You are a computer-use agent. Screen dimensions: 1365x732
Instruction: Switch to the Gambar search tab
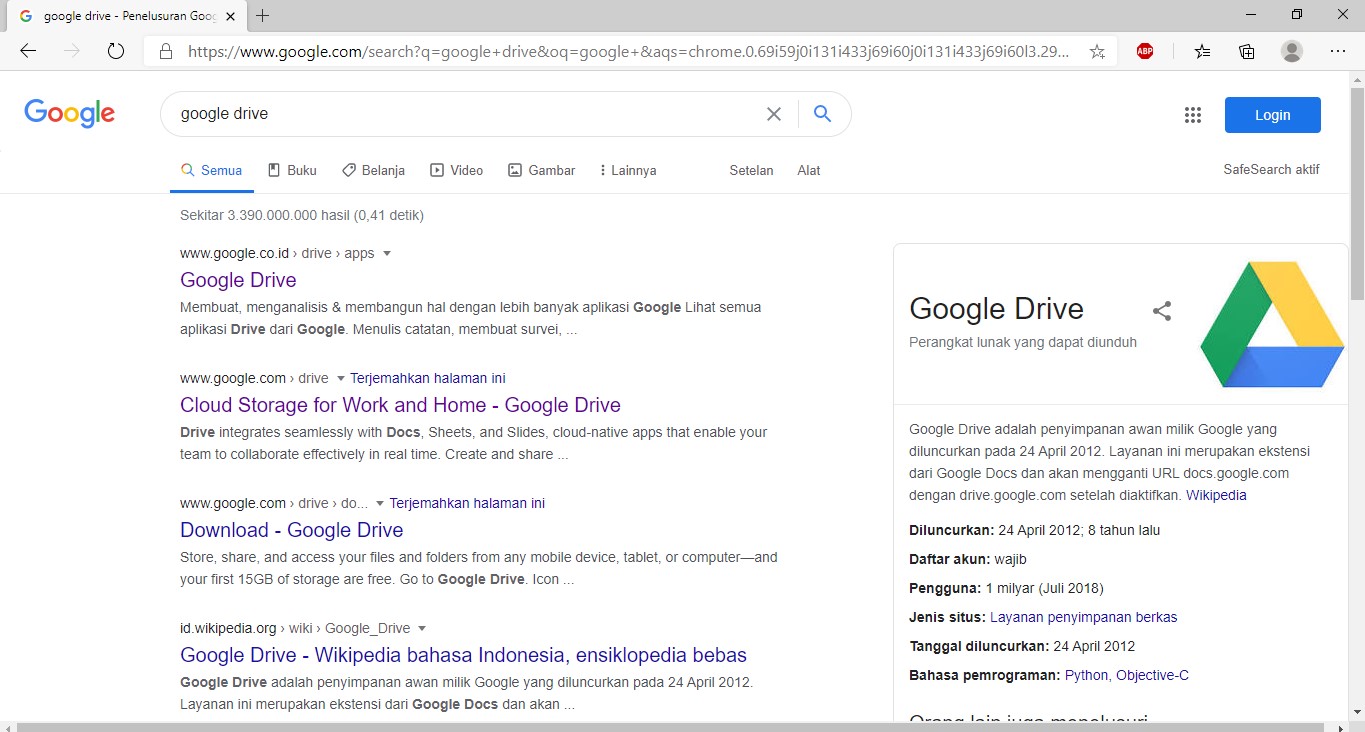click(541, 170)
